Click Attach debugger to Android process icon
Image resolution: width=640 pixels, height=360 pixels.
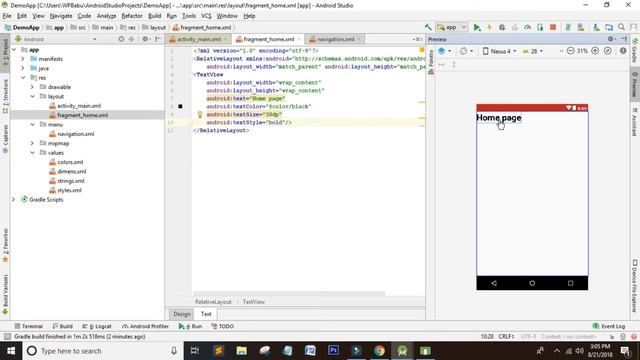pyautogui.click(x=540, y=27)
